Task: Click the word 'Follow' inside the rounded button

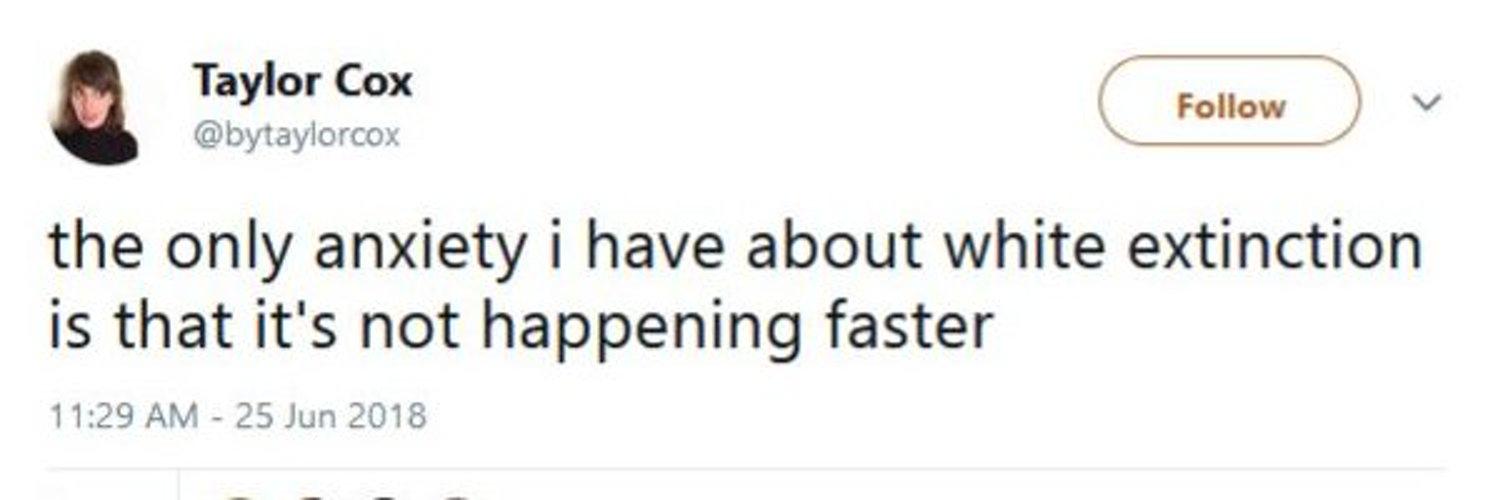Action: (1230, 106)
